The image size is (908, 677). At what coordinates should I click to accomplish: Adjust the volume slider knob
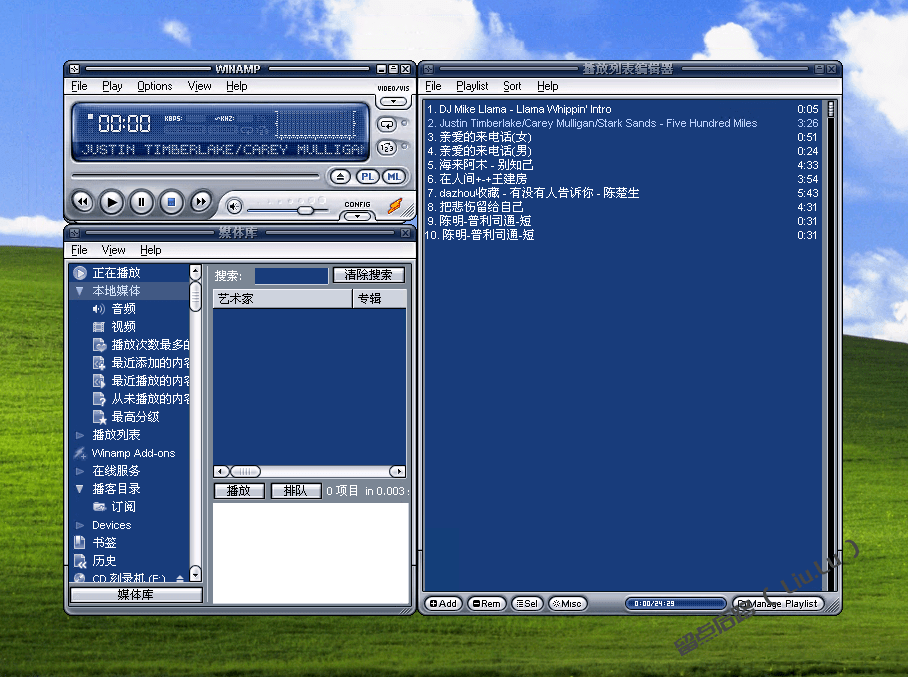pyautogui.click(x=305, y=210)
